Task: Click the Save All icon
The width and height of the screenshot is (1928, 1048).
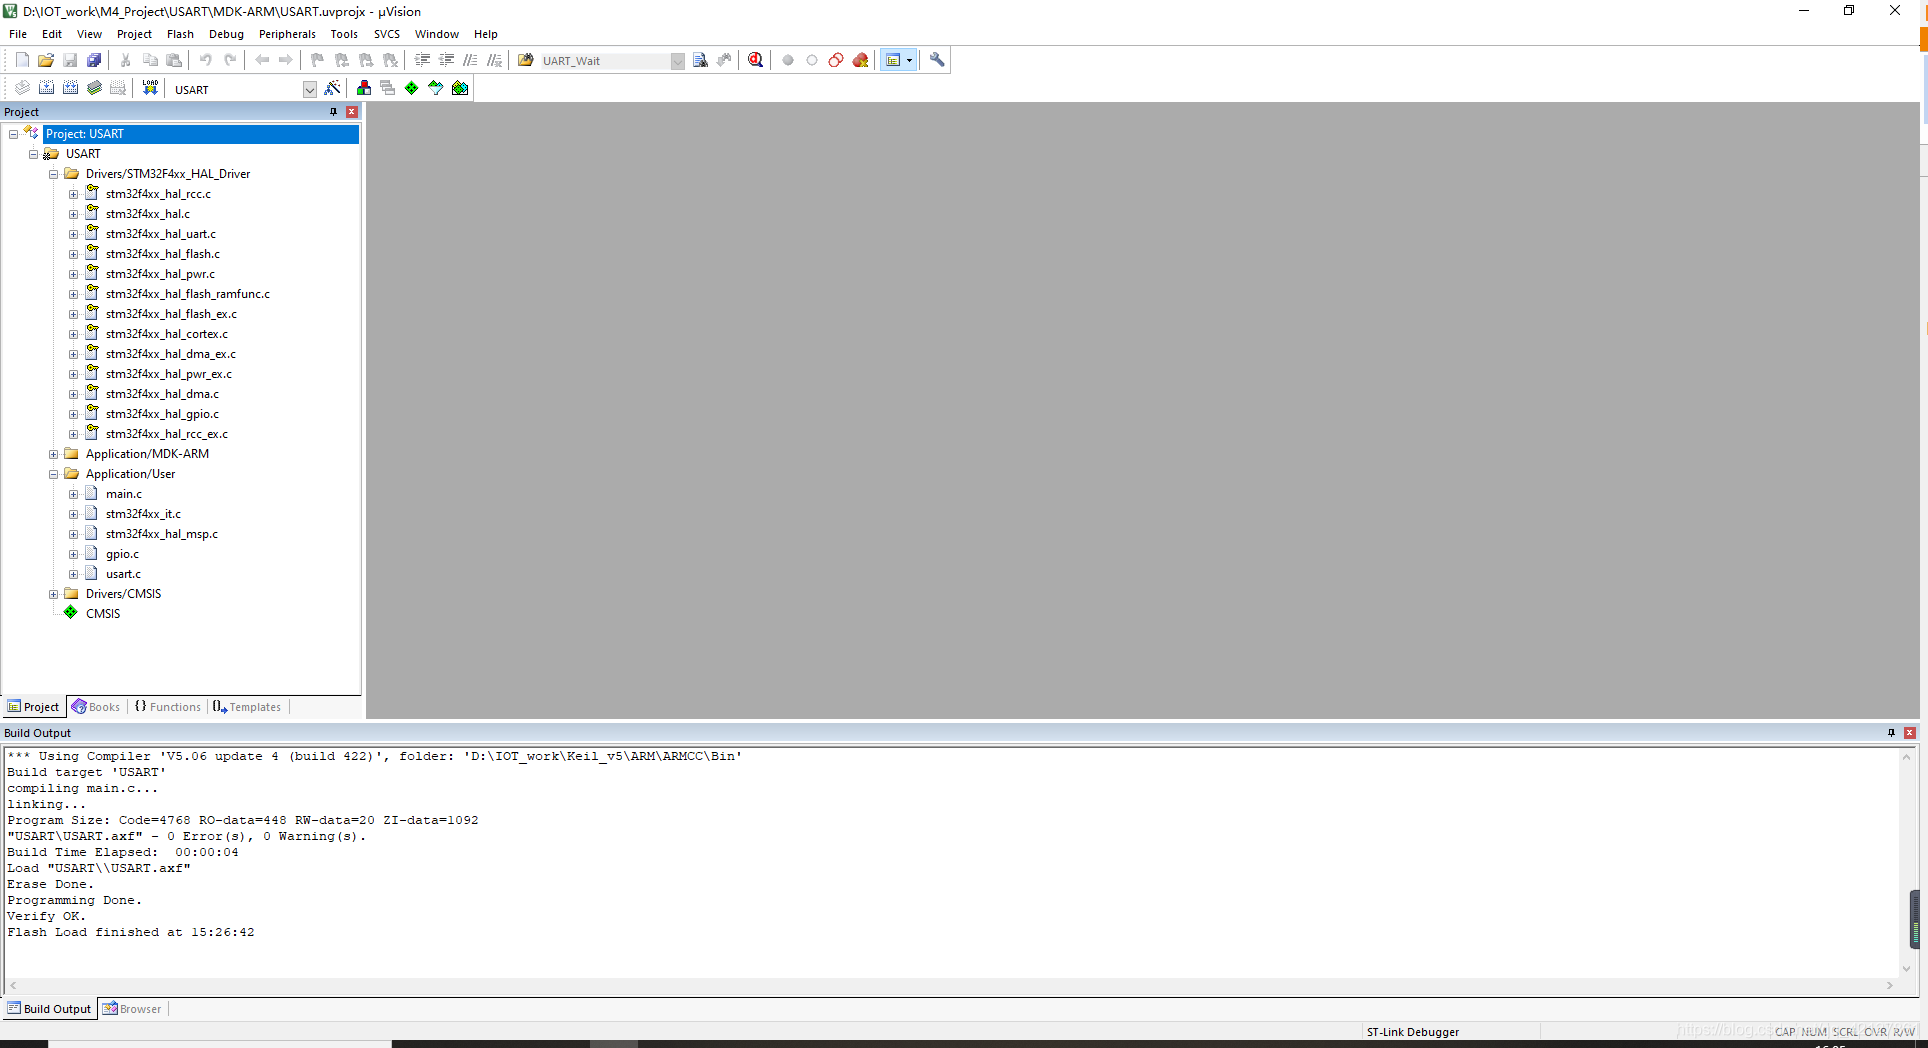Action: (x=94, y=60)
